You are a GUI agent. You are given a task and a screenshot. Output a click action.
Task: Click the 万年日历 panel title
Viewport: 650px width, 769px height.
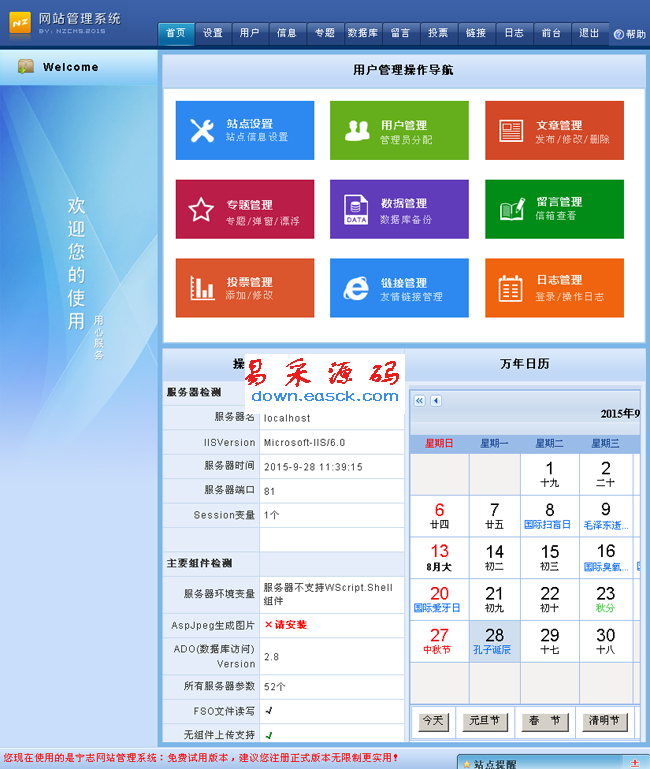[x=524, y=364]
